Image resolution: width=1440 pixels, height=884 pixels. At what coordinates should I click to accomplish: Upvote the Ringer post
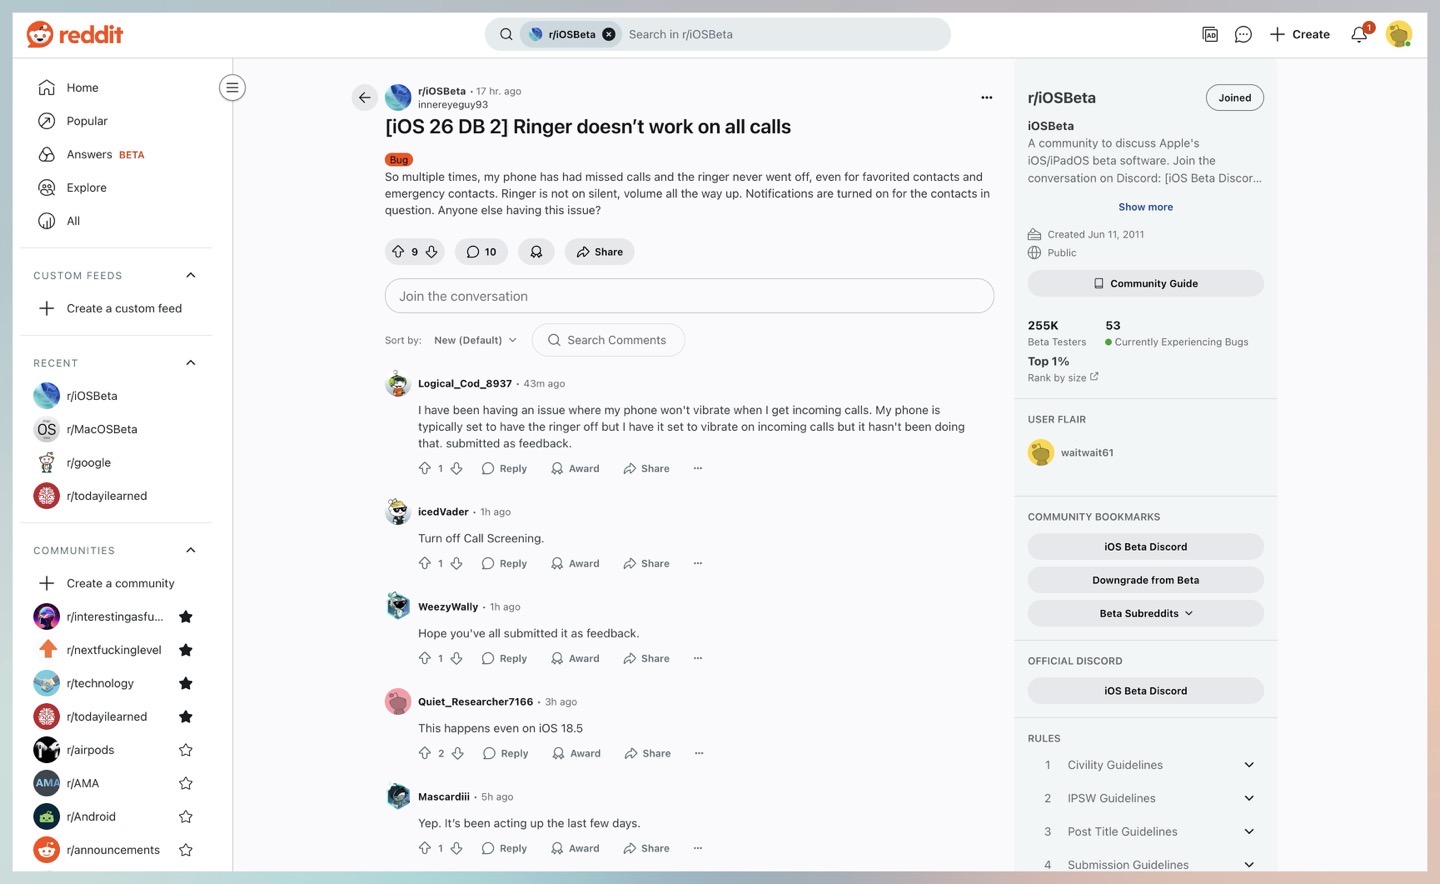398,252
